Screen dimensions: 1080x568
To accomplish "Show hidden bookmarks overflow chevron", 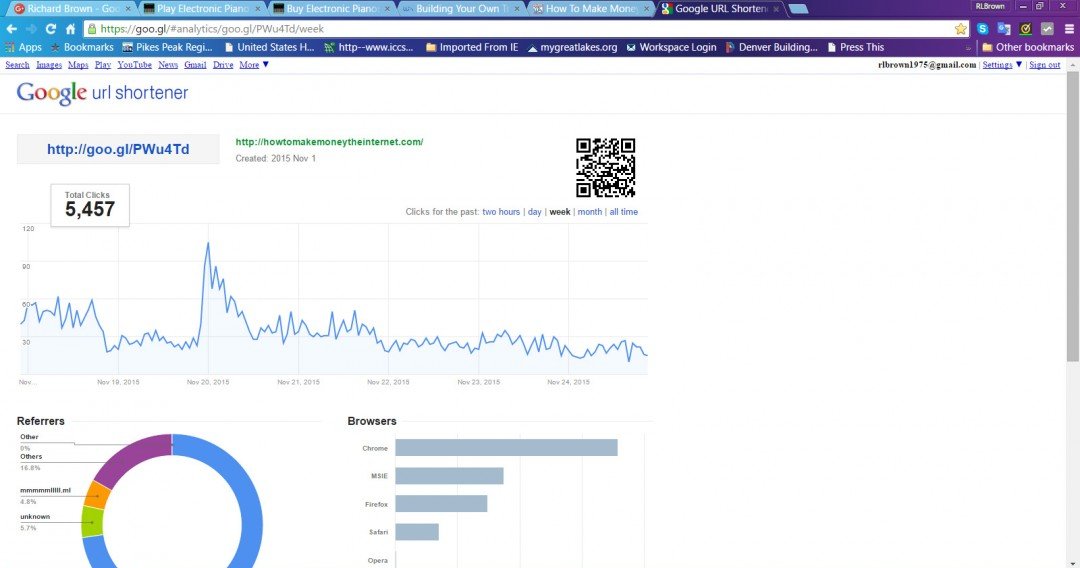I will tap(968, 48).
